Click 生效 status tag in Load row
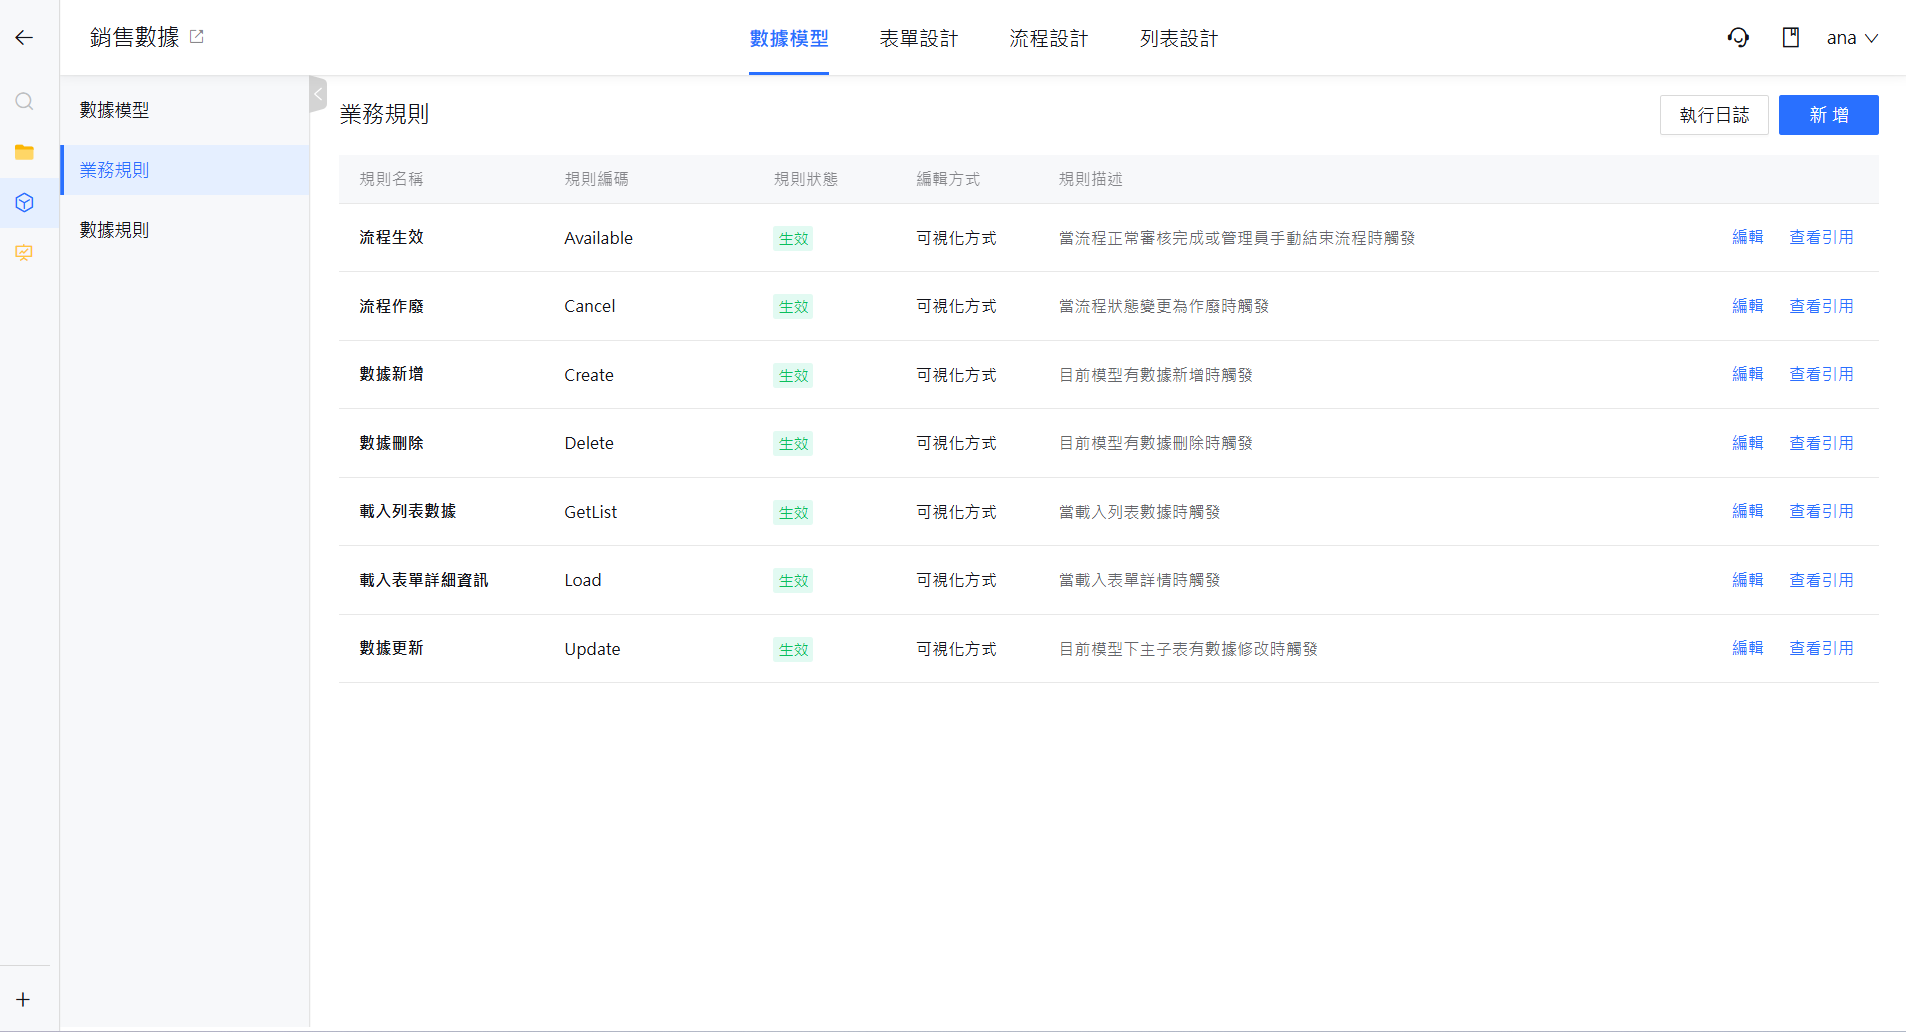This screenshot has width=1906, height=1032. 793,581
